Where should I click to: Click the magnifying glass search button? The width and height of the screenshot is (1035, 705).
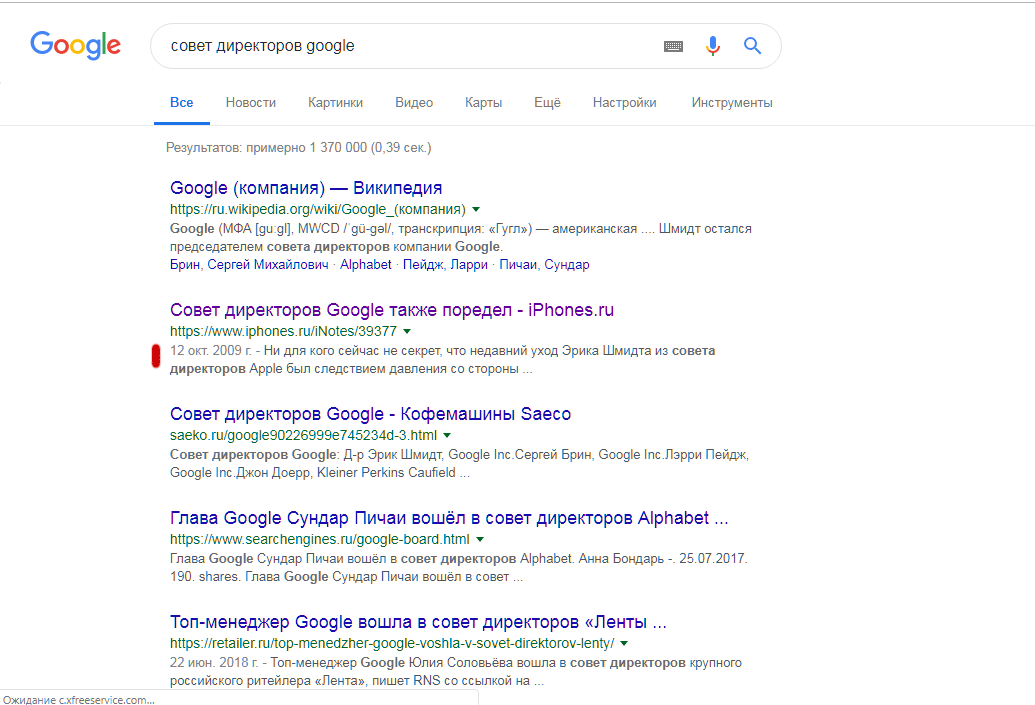(752, 46)
